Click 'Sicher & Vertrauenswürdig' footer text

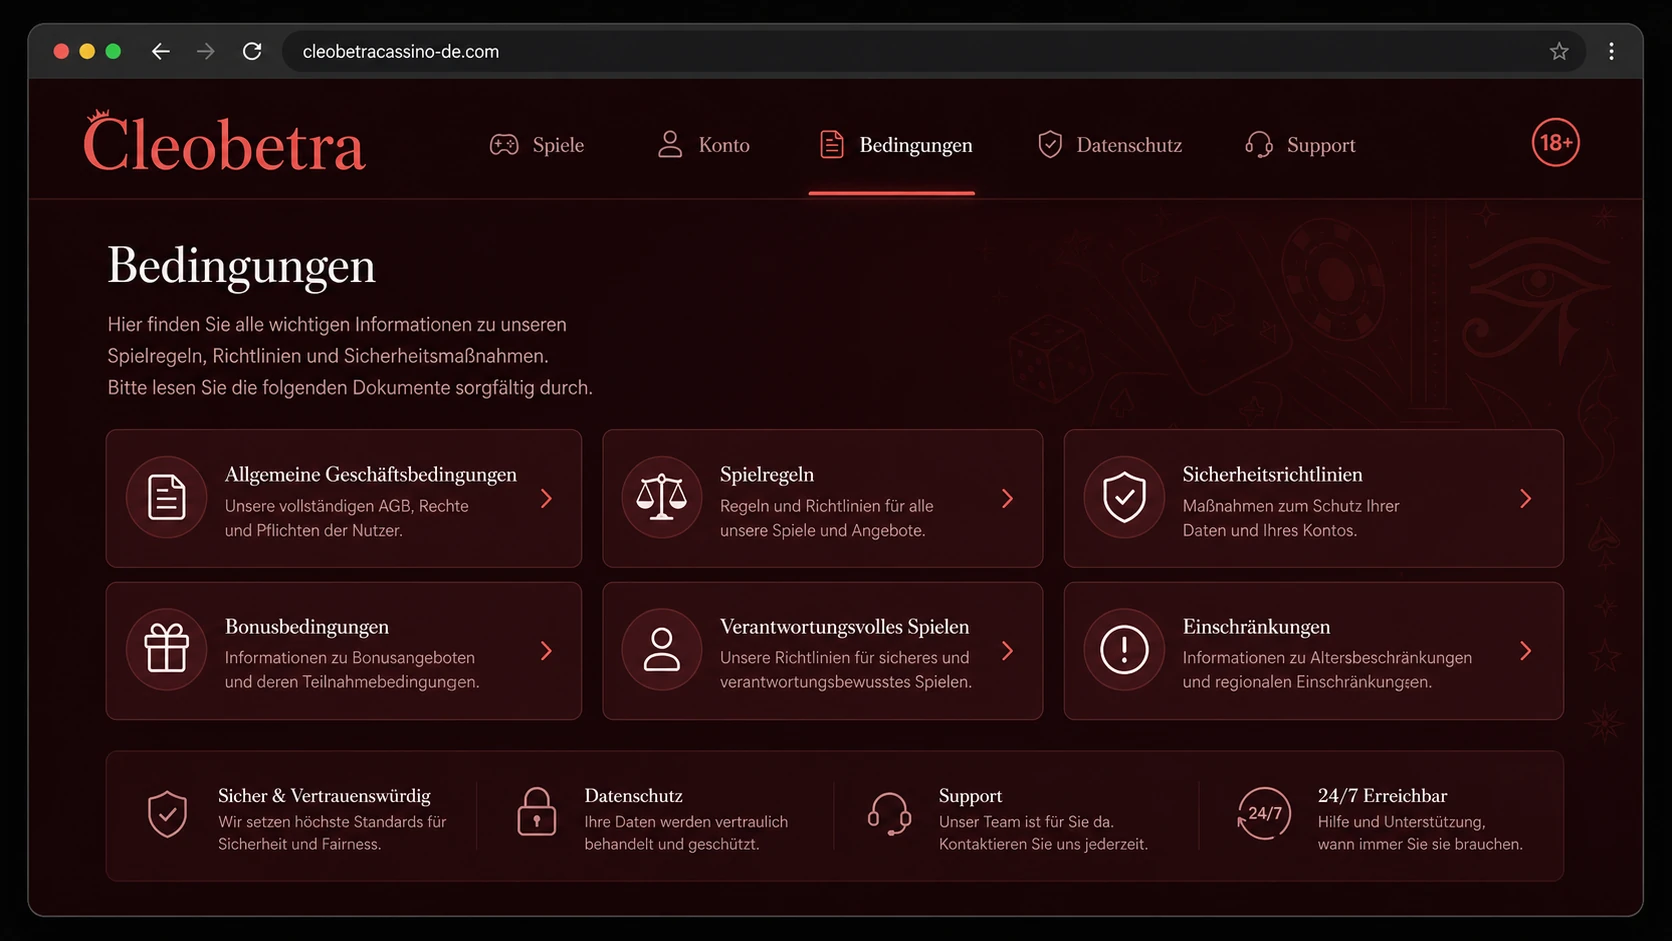tap(324, 796)
